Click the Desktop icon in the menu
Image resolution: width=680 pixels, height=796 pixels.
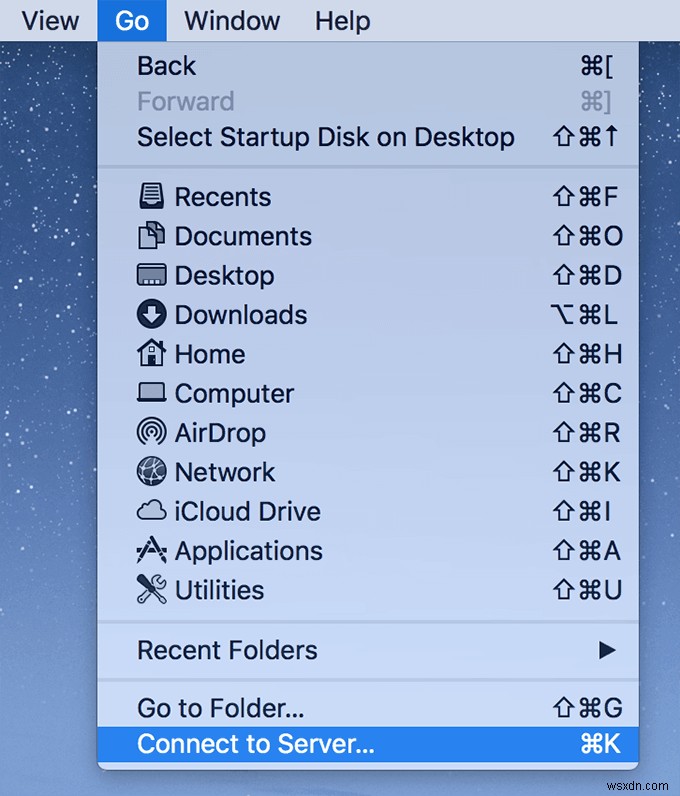coord(151,275)
